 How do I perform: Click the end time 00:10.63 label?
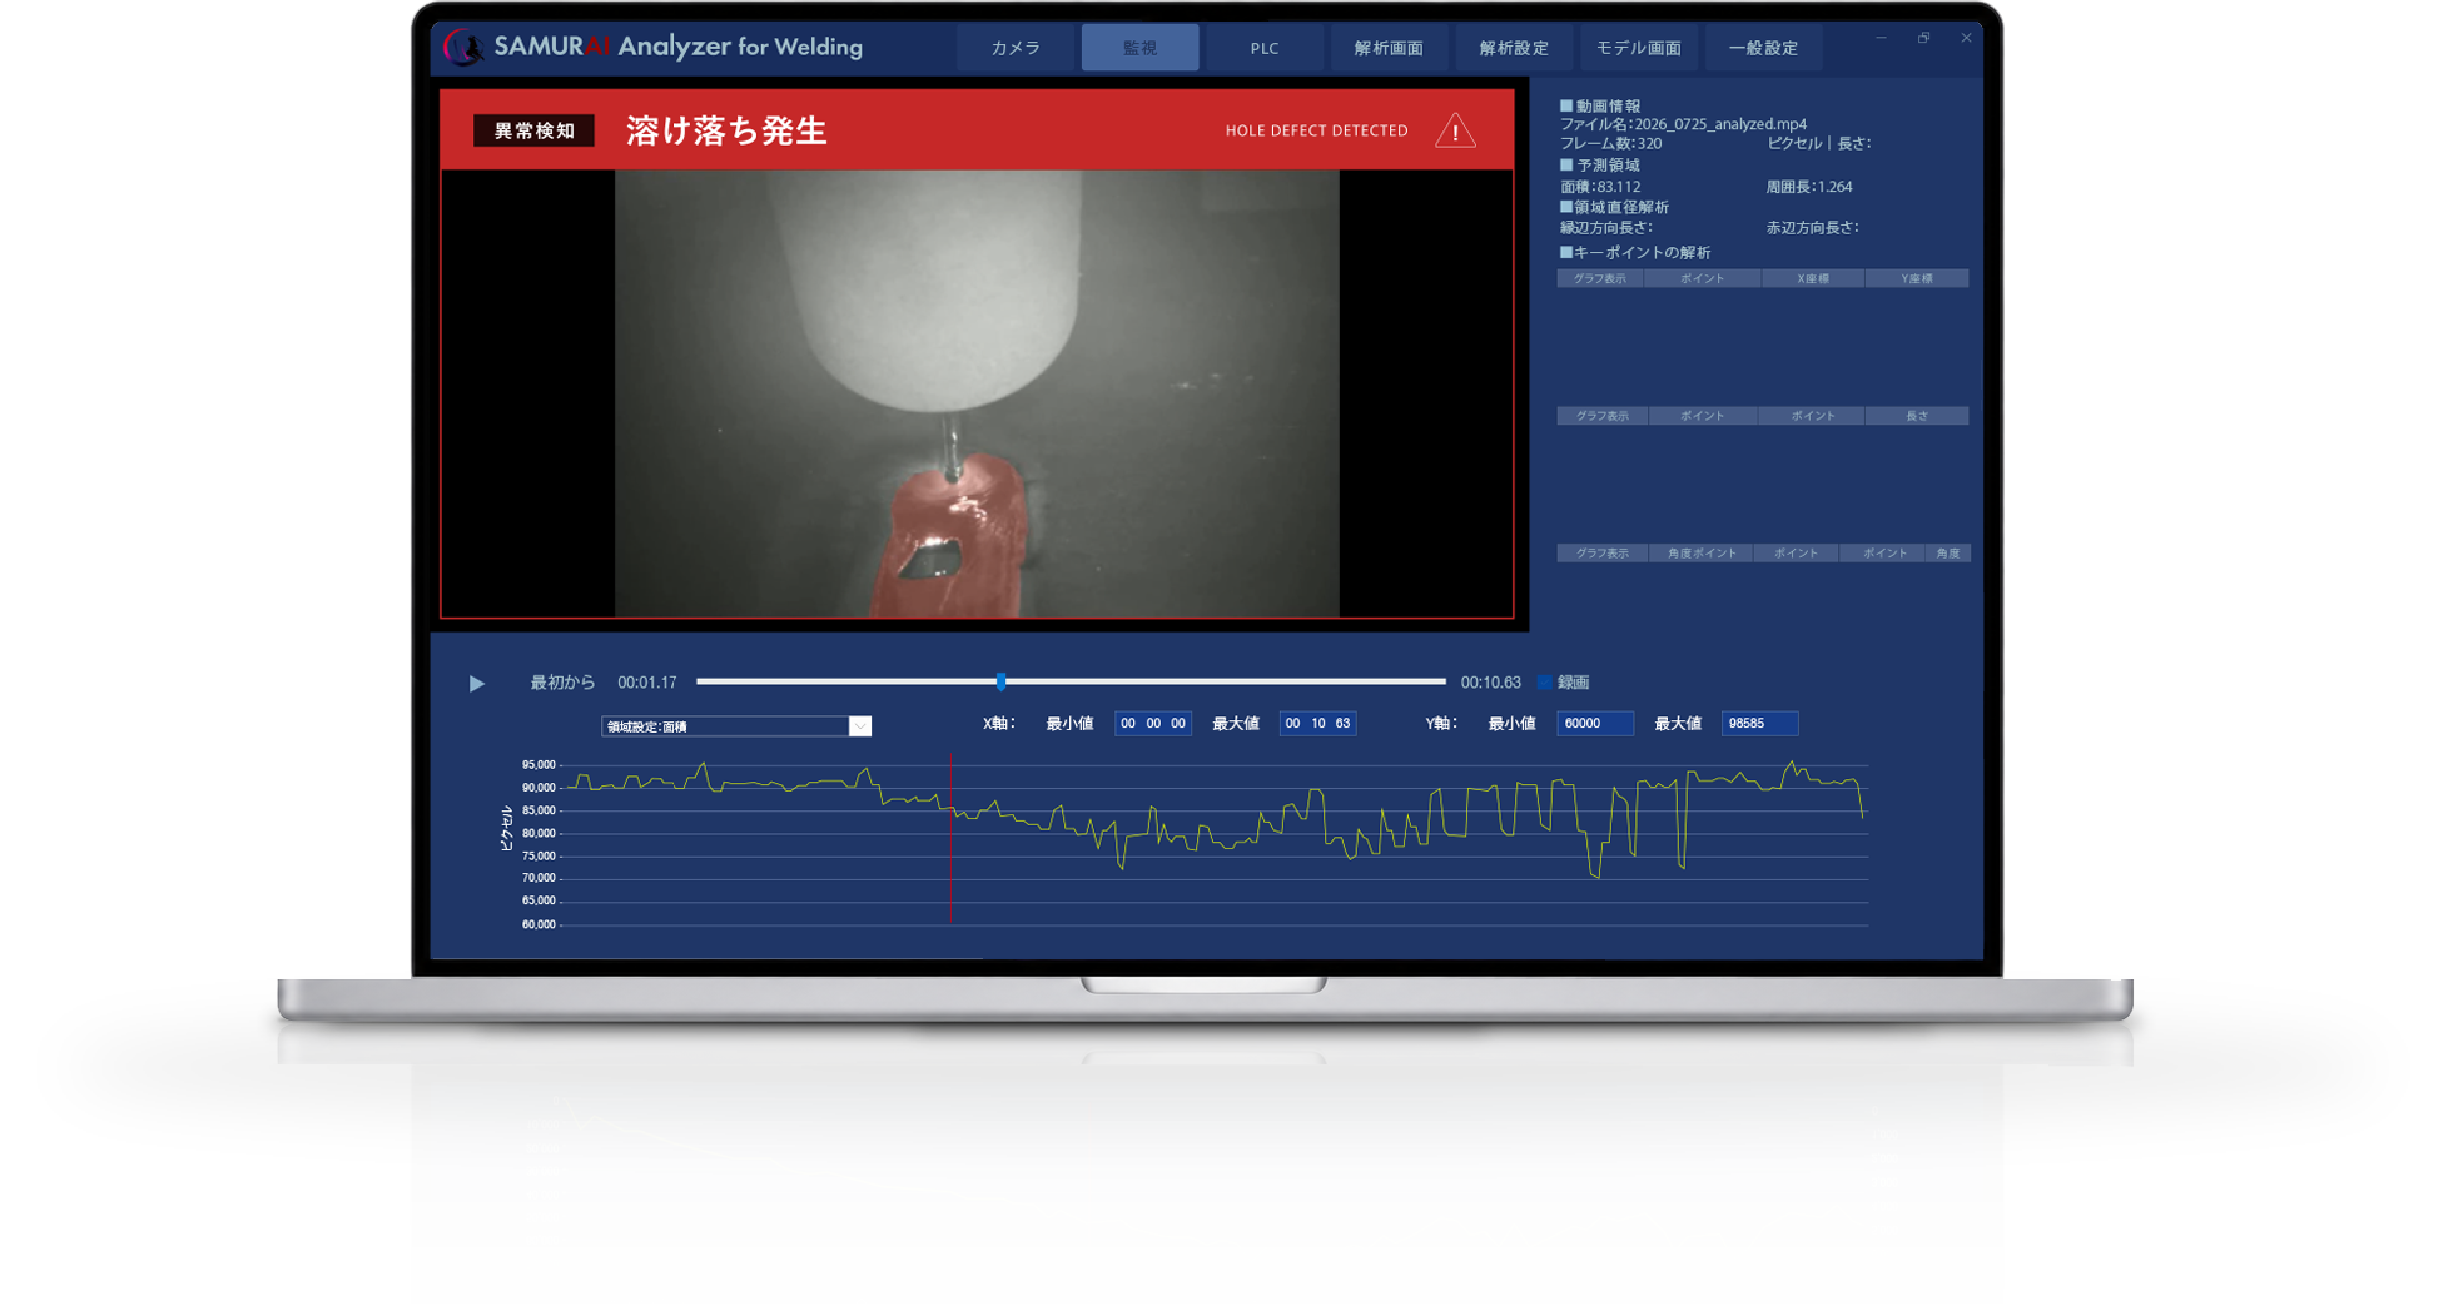pos(1490,682)
